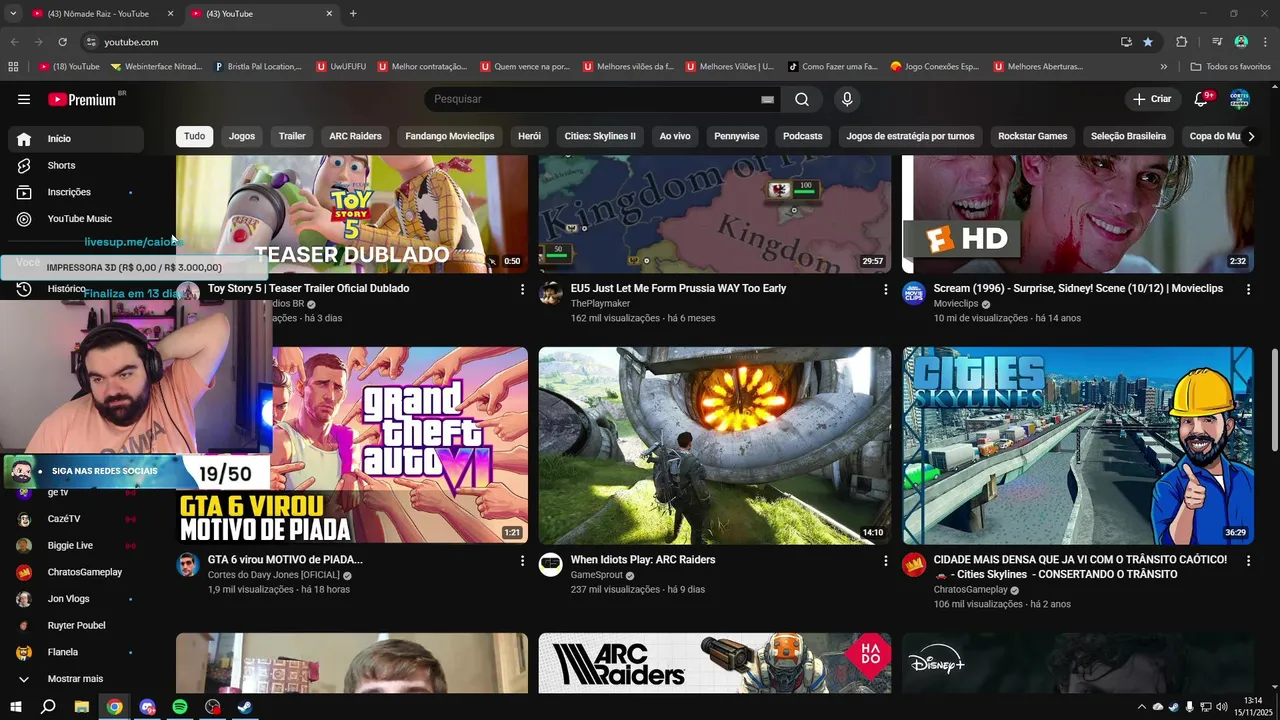The width and height of the screenshot is (1280, 720).
Task: Click the Criar button
Action: [x=1152, y=99]
